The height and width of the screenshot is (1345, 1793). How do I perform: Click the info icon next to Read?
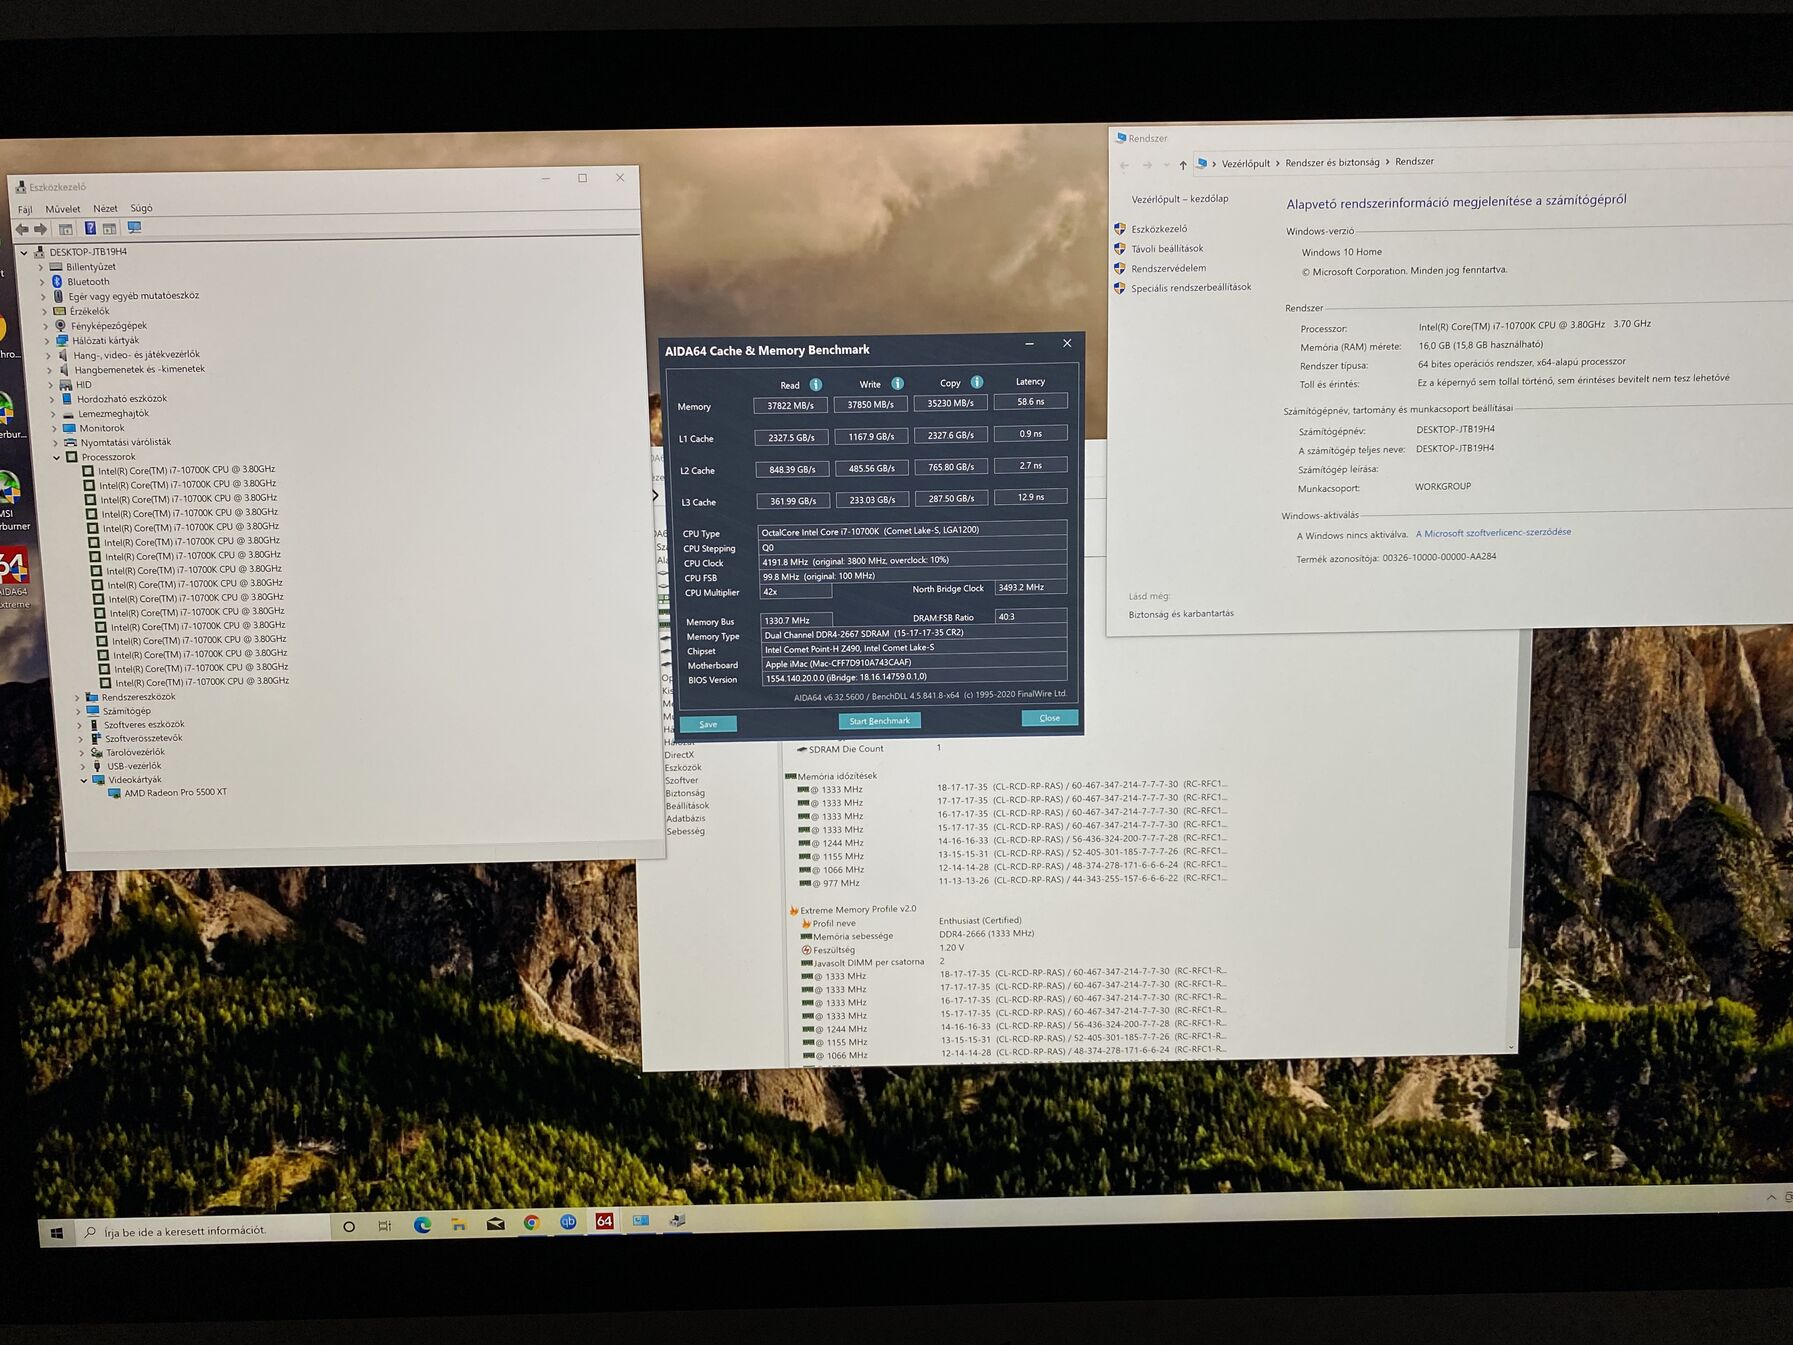tap(816, 385)
